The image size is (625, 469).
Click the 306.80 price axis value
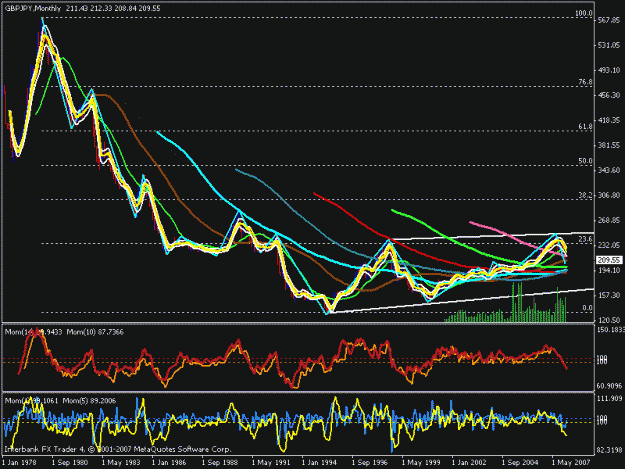point(609,195)
